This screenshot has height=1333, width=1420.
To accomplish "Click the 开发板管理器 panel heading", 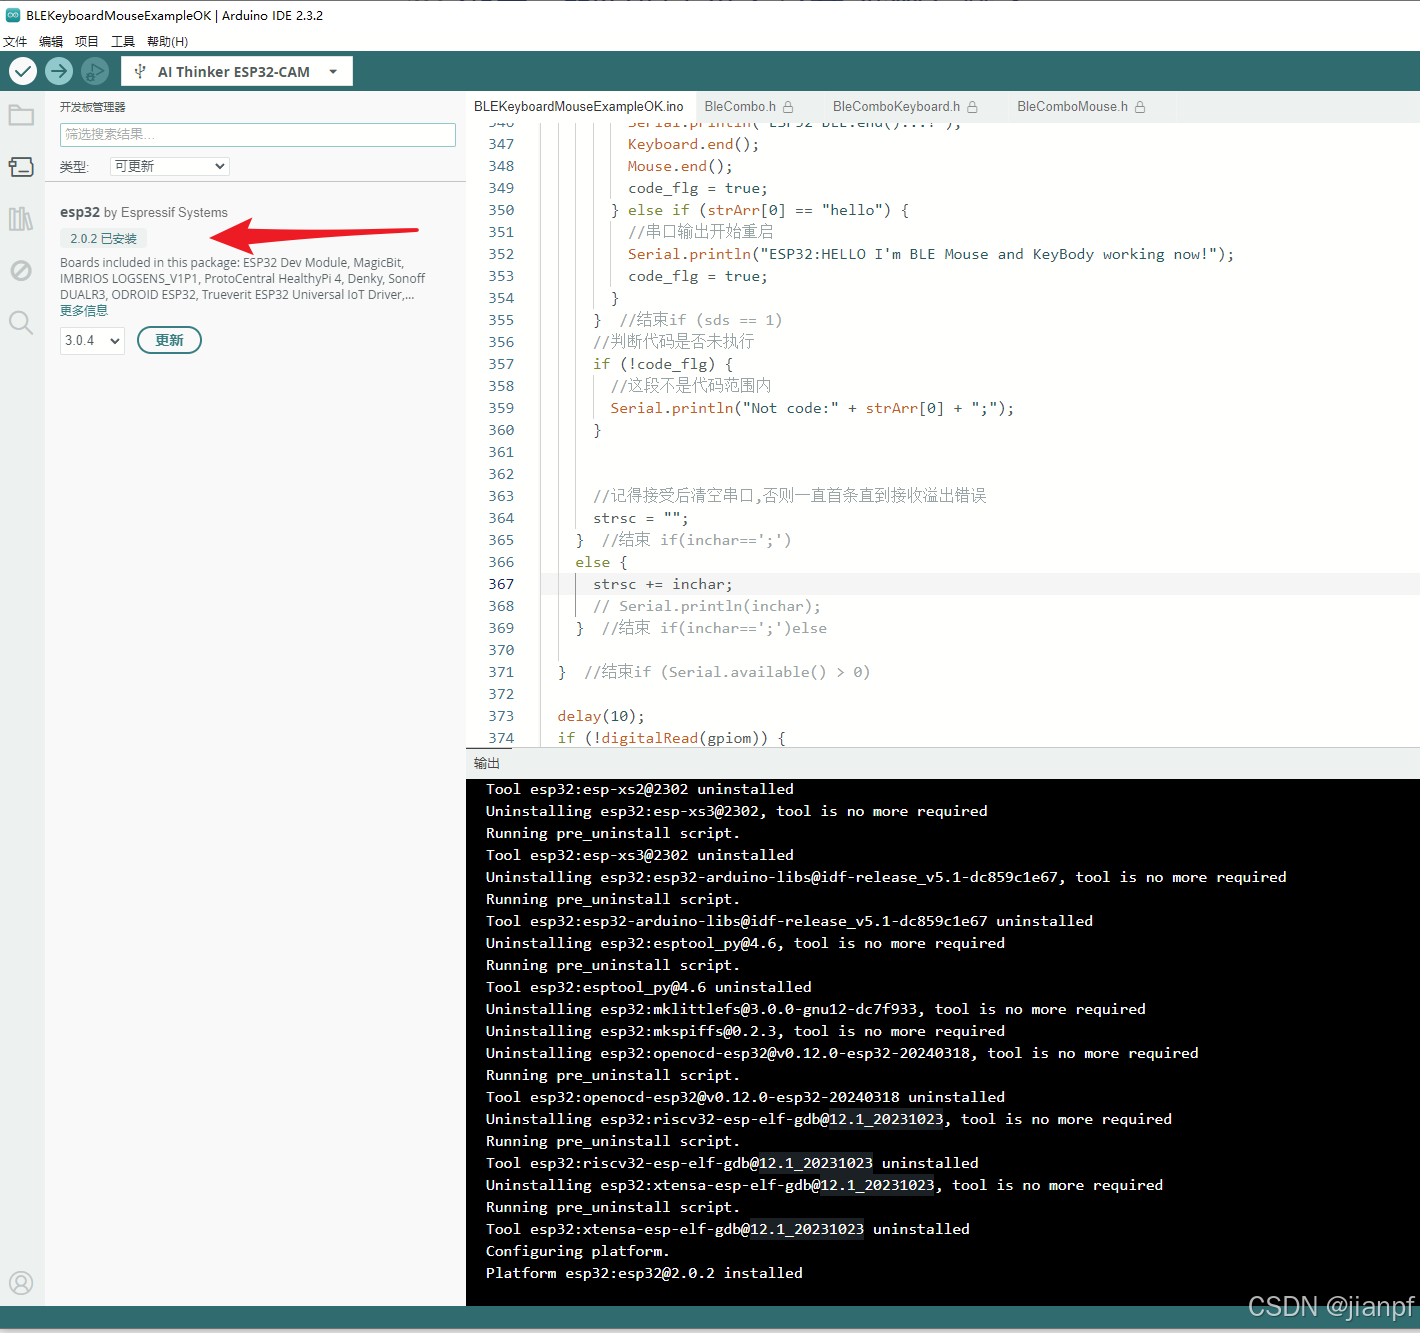I will (x=93, y=107).
